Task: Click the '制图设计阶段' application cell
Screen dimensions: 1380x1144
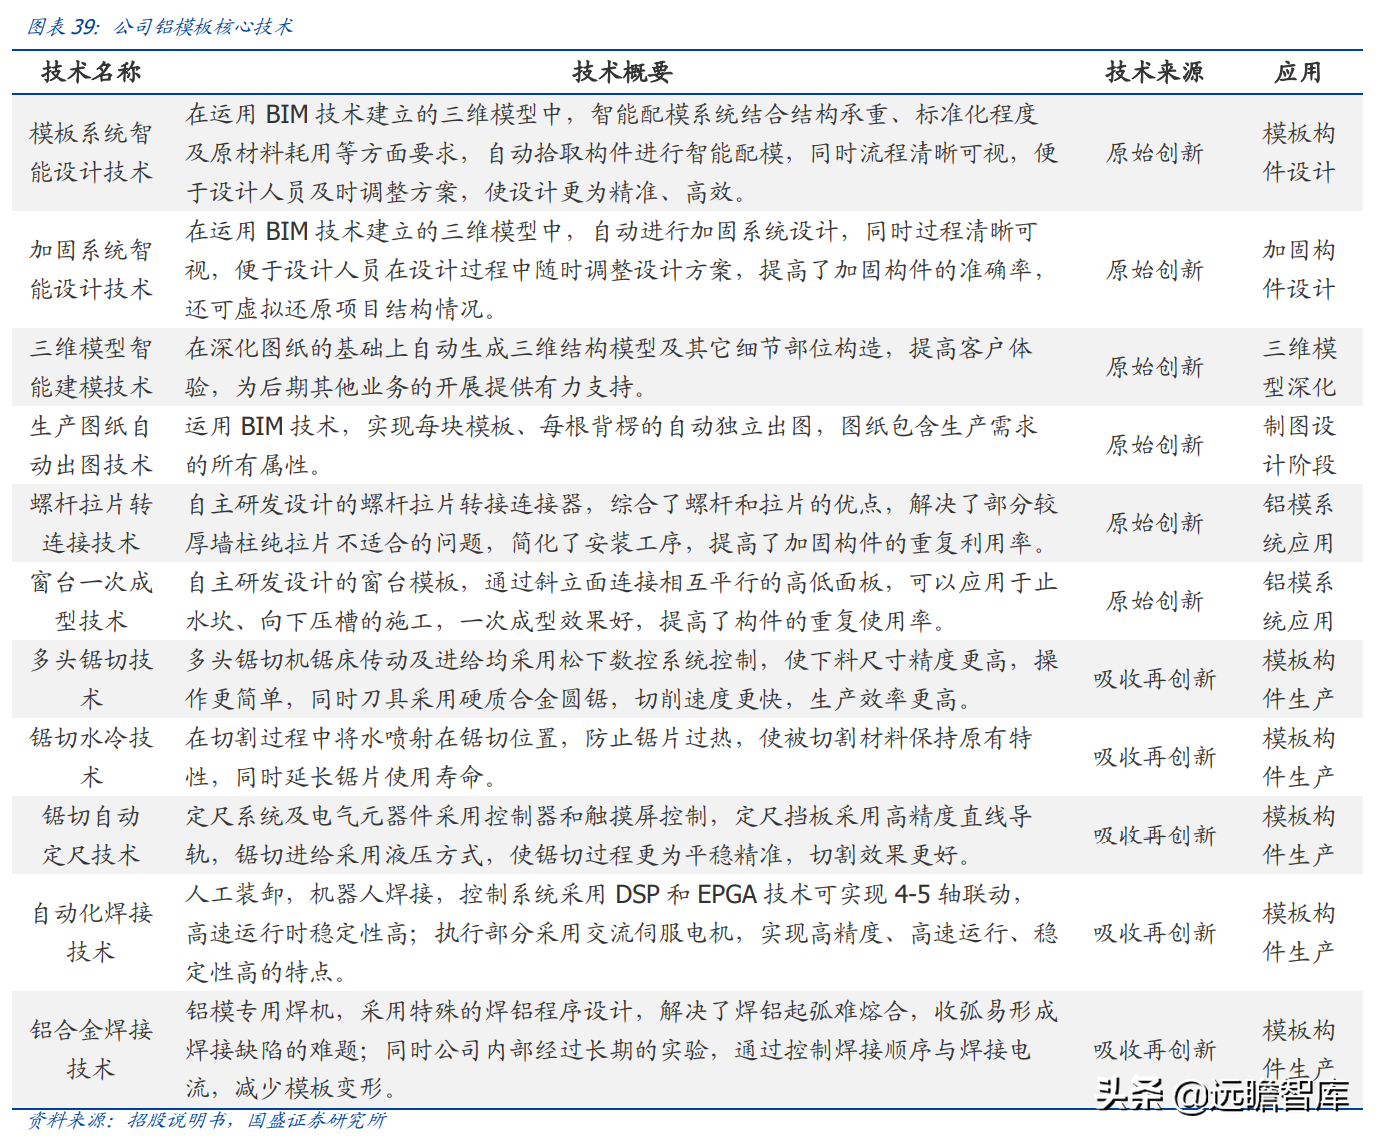Action: [x=1298, y=445]
